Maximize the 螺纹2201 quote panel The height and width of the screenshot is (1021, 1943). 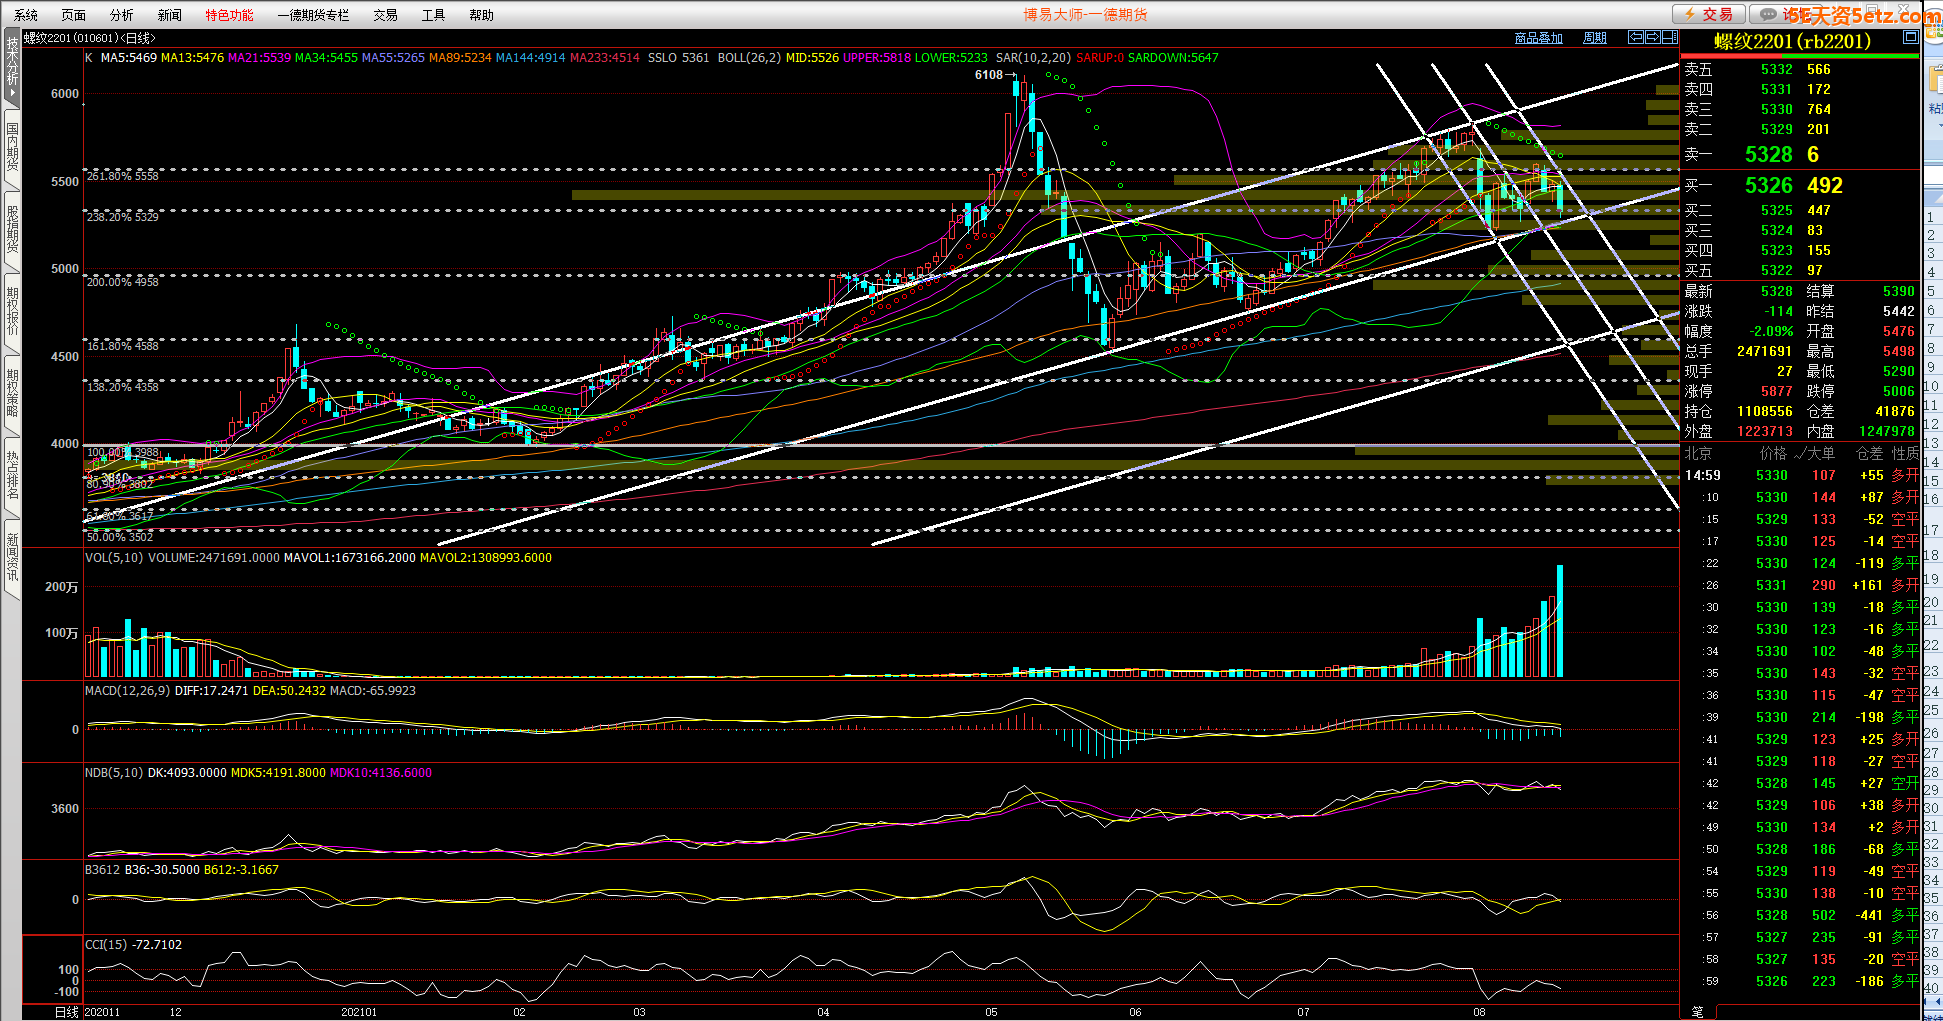point(1910,37)
